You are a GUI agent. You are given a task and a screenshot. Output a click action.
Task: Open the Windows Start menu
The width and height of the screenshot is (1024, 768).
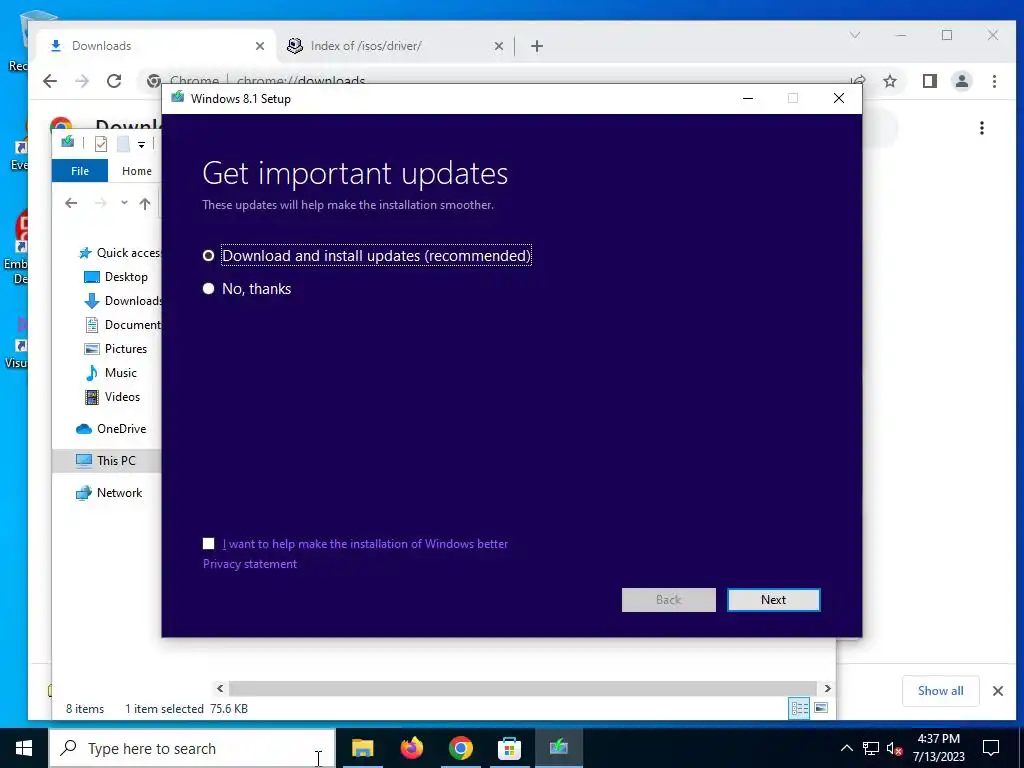click(24, 748)
